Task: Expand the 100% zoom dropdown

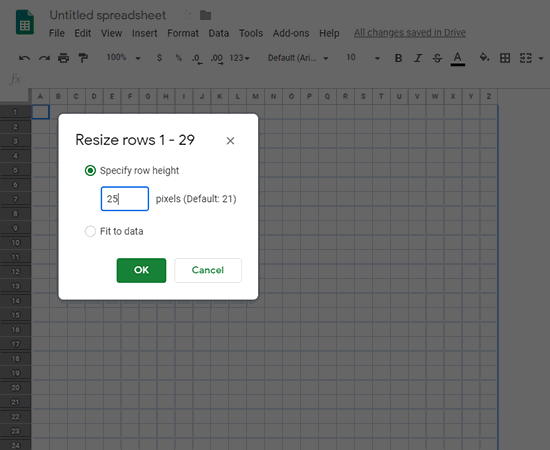Action: coord(123,58)
